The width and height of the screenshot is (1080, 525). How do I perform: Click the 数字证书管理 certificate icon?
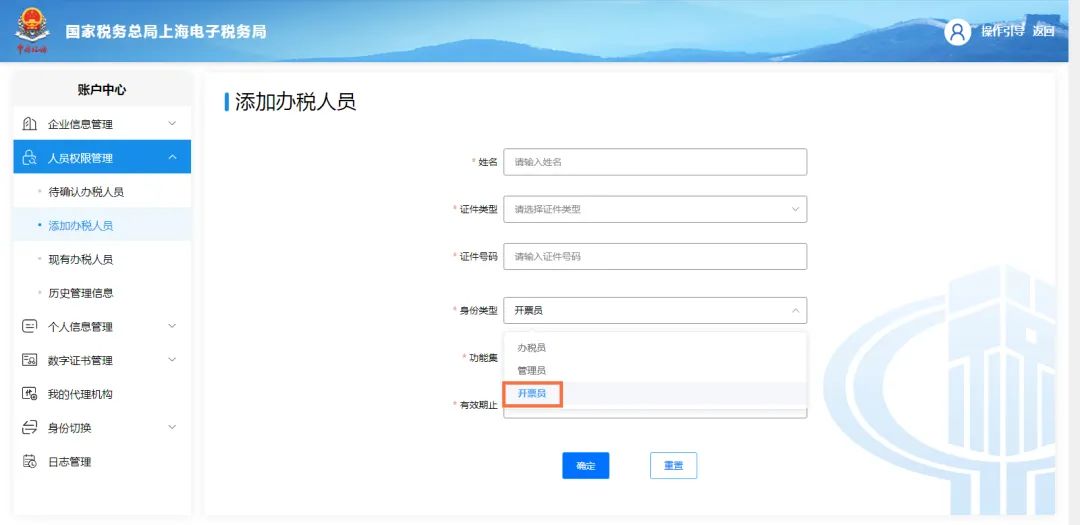point(30,360)
